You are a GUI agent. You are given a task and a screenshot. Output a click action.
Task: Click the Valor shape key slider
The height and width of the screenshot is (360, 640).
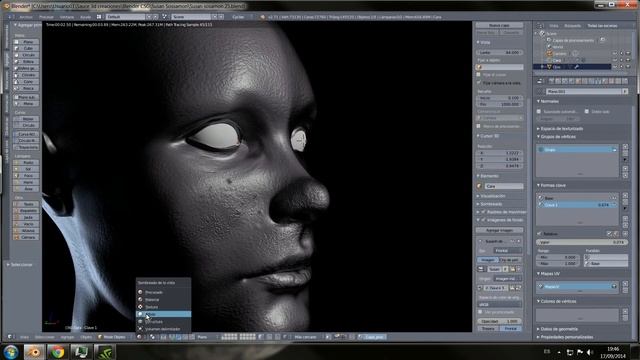click(582, 242)
